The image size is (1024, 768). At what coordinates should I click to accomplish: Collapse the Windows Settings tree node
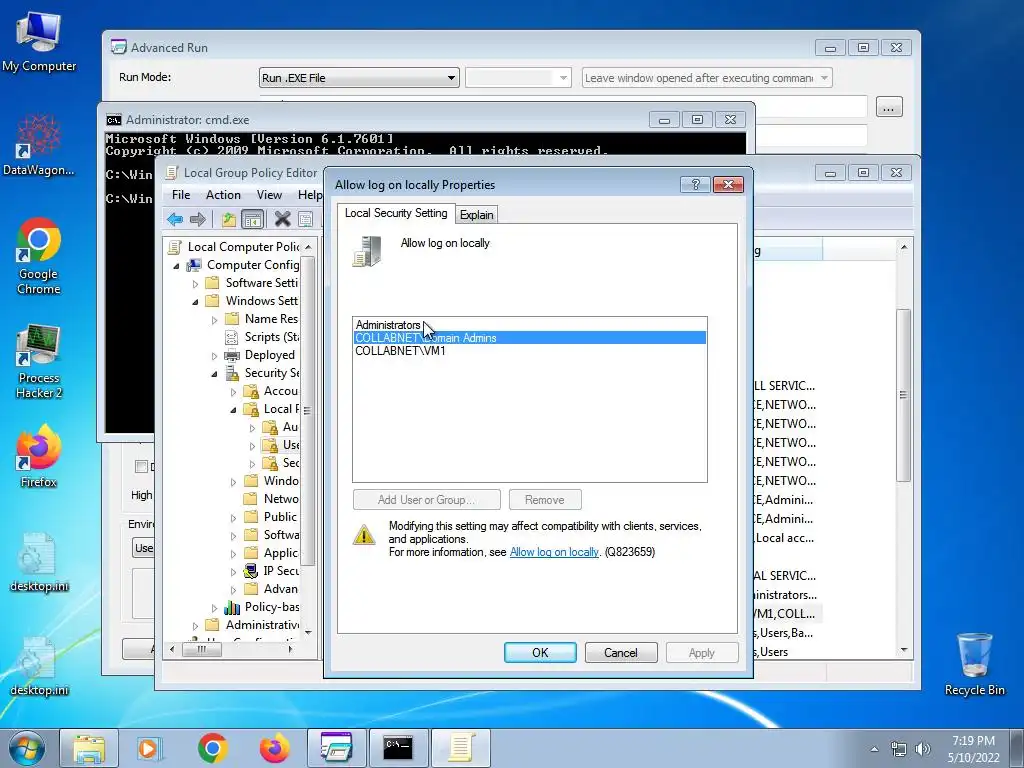point(195,301)
